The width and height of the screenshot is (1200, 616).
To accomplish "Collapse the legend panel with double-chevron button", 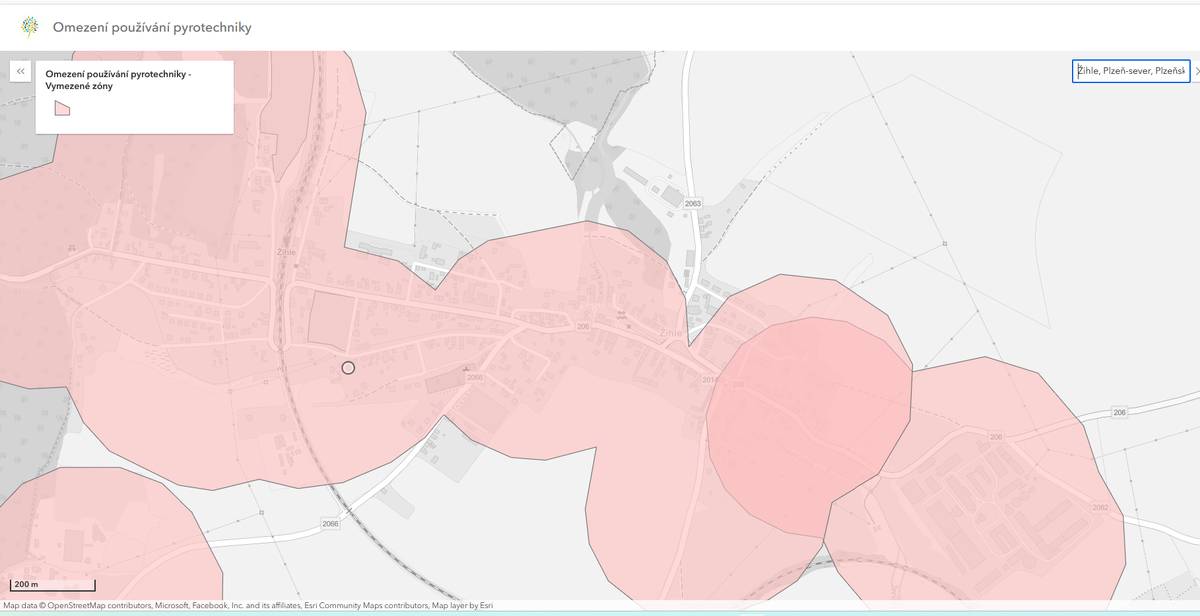I will point(20,71).
